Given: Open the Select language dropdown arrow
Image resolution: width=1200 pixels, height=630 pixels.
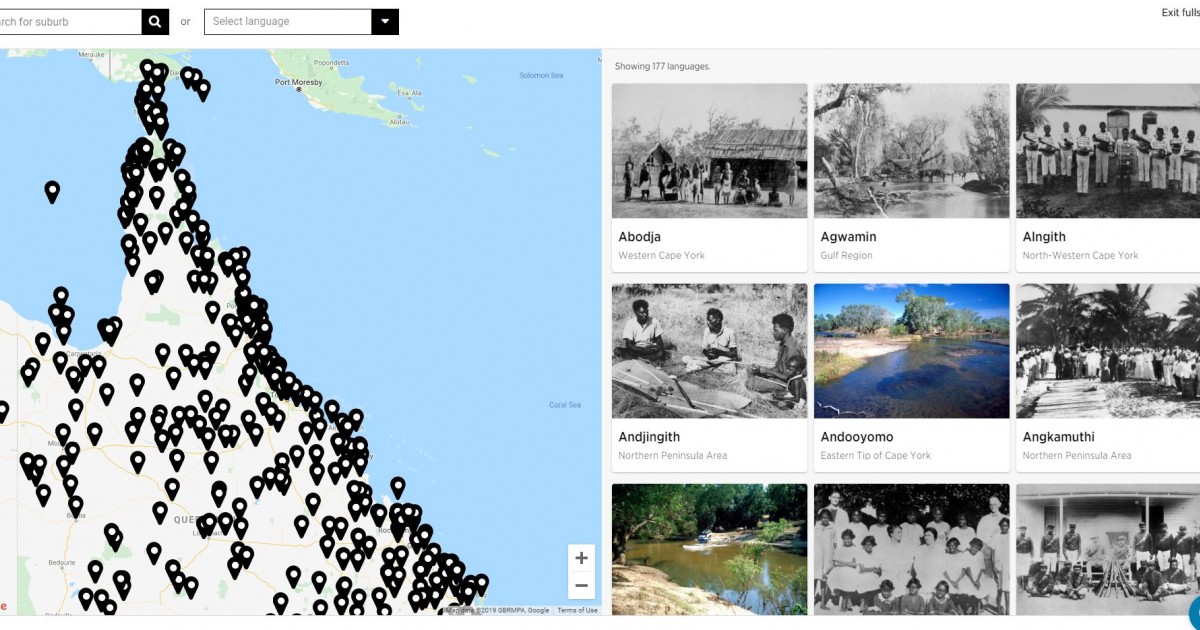Looking at the screenshot, I should click(384, 21).
